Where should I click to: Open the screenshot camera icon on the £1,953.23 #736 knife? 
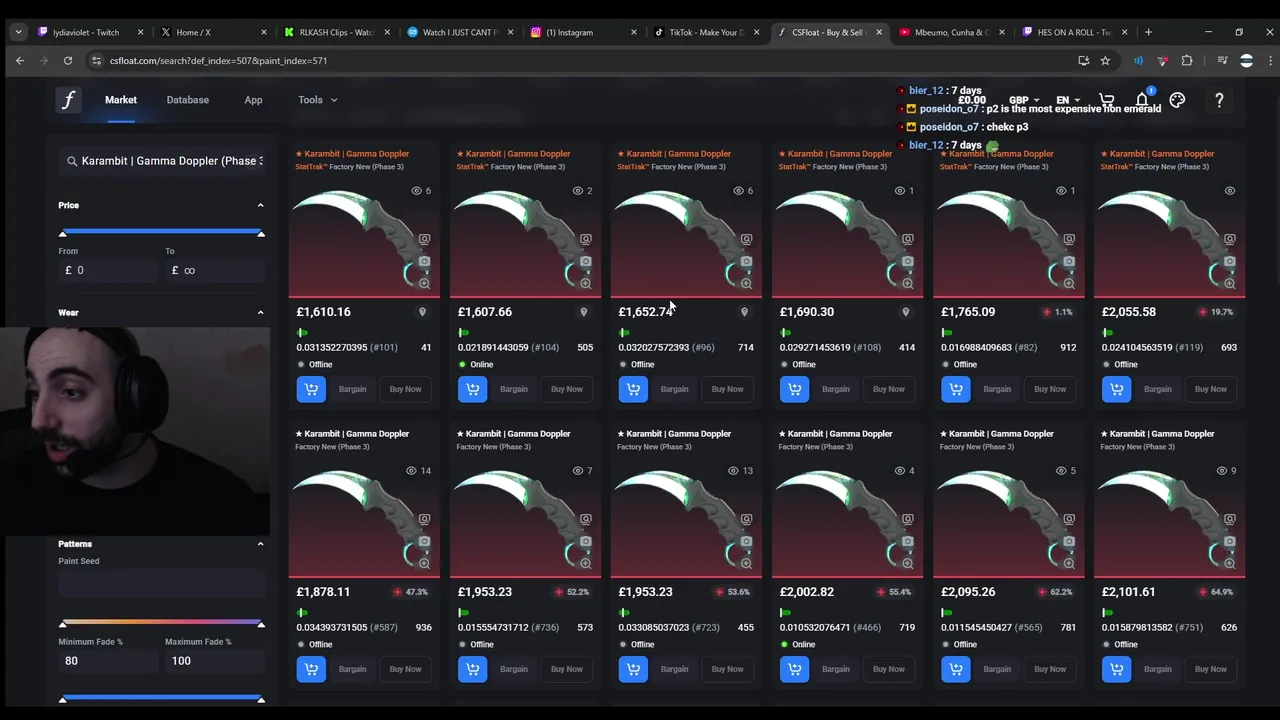[x=585, y=542]
